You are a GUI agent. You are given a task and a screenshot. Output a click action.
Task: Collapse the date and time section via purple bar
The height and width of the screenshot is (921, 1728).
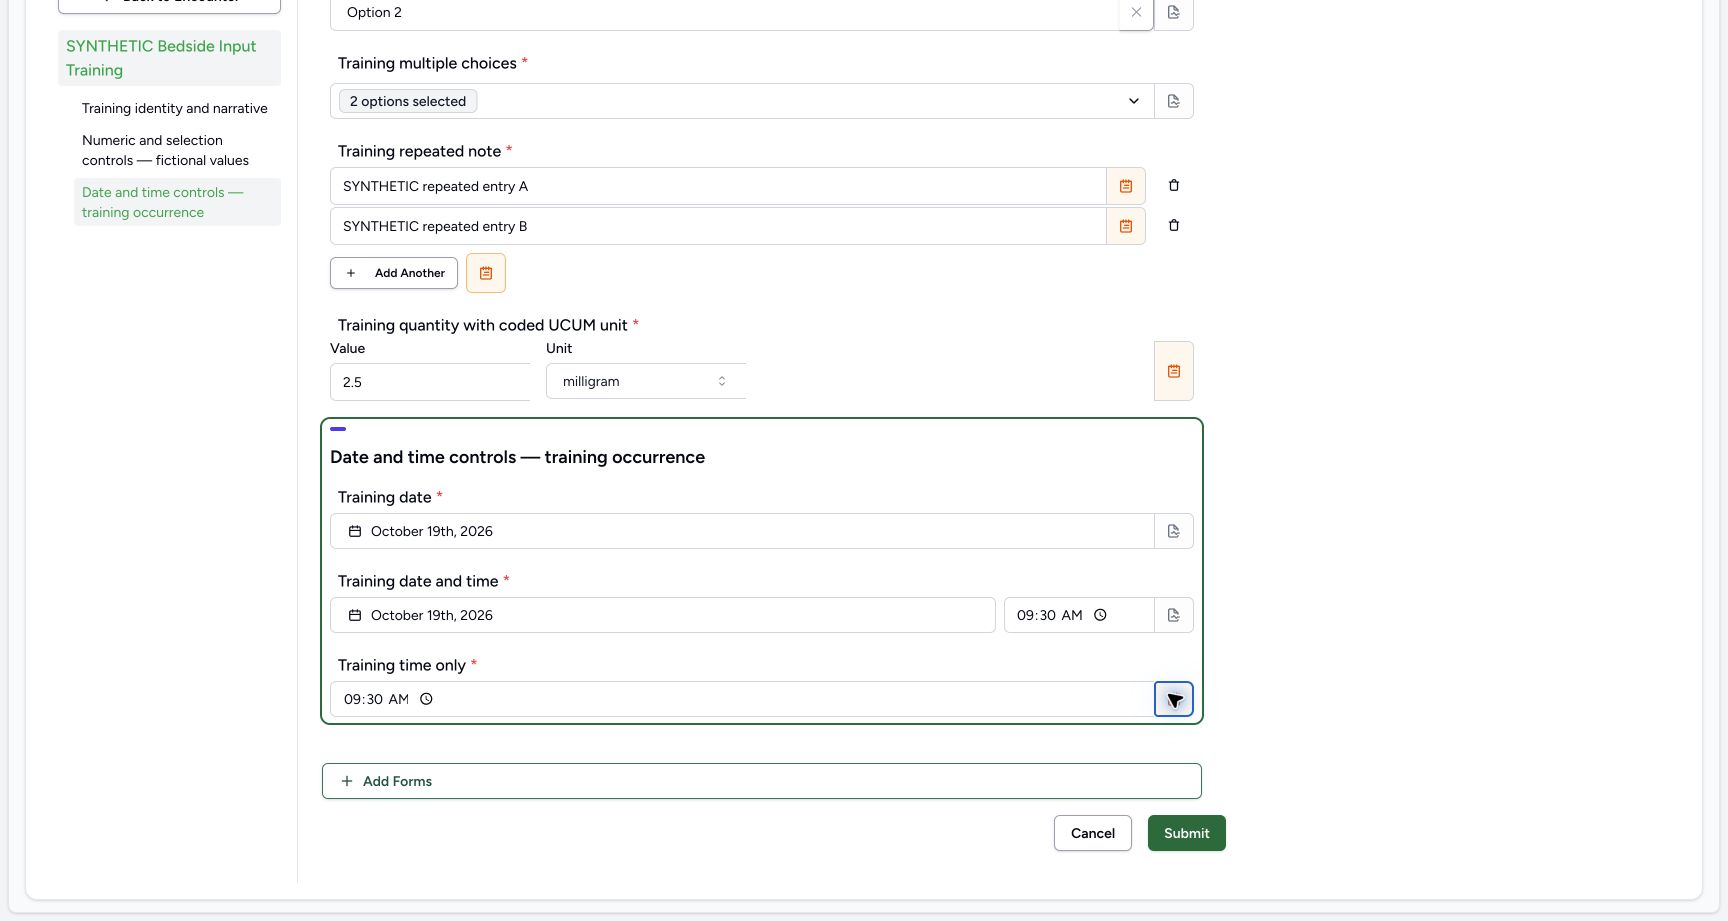(338, 429)
